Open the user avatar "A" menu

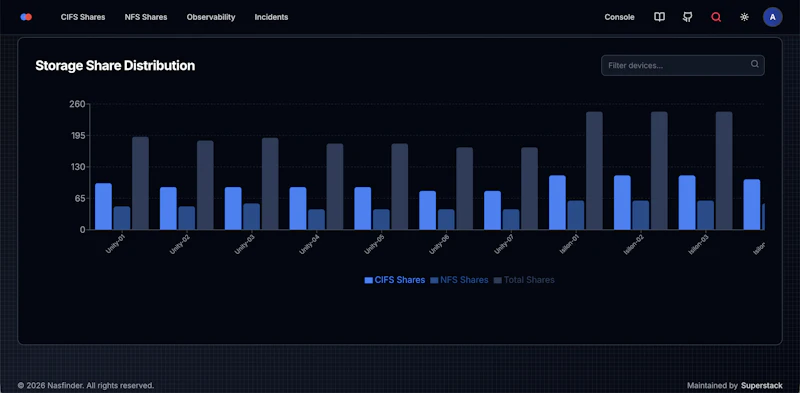772,17
